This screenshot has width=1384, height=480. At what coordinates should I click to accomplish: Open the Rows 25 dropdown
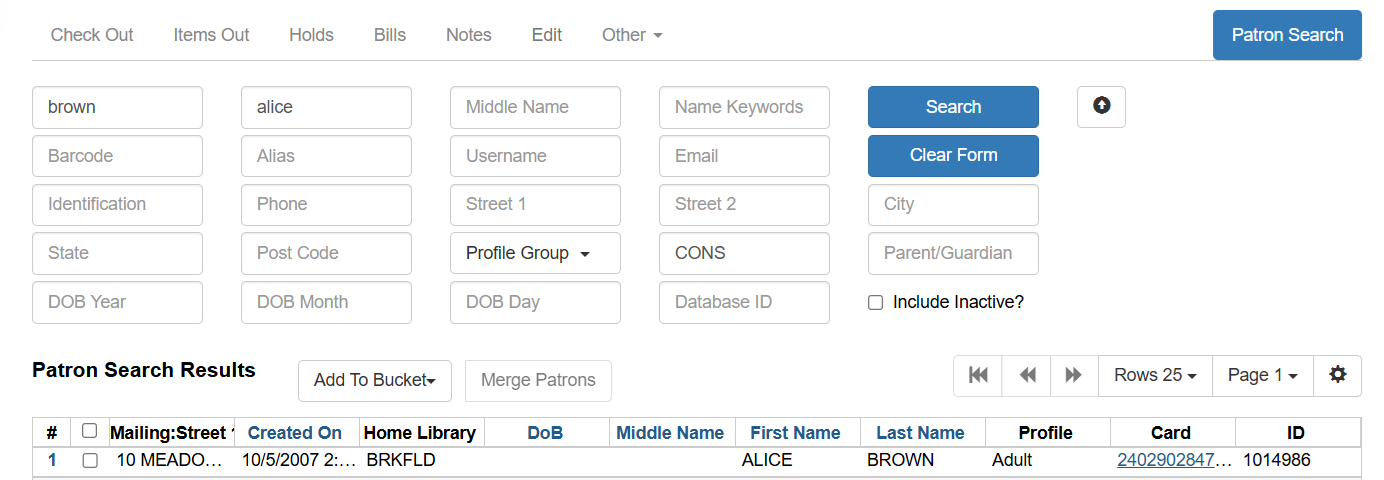1155,375
